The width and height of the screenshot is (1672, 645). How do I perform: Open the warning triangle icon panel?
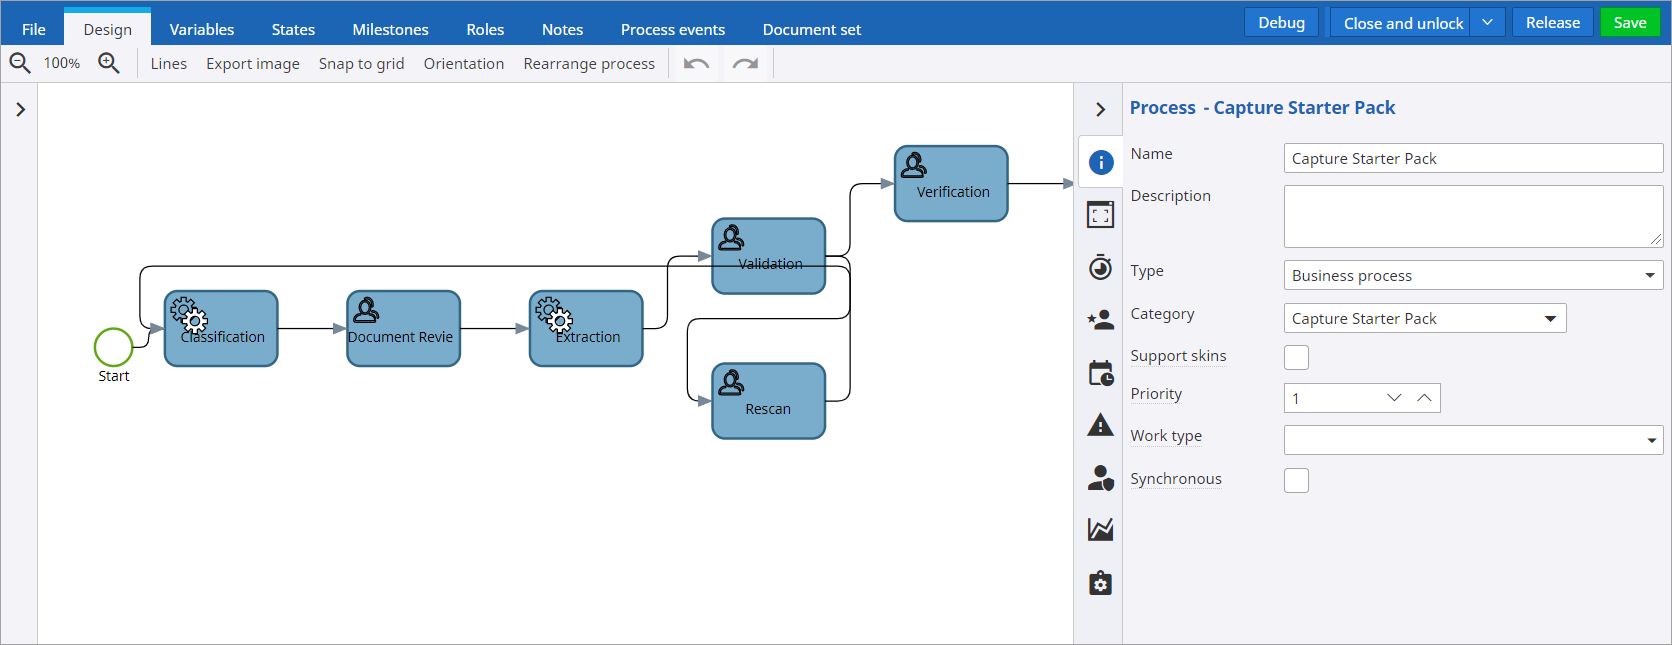[1101, 425]
